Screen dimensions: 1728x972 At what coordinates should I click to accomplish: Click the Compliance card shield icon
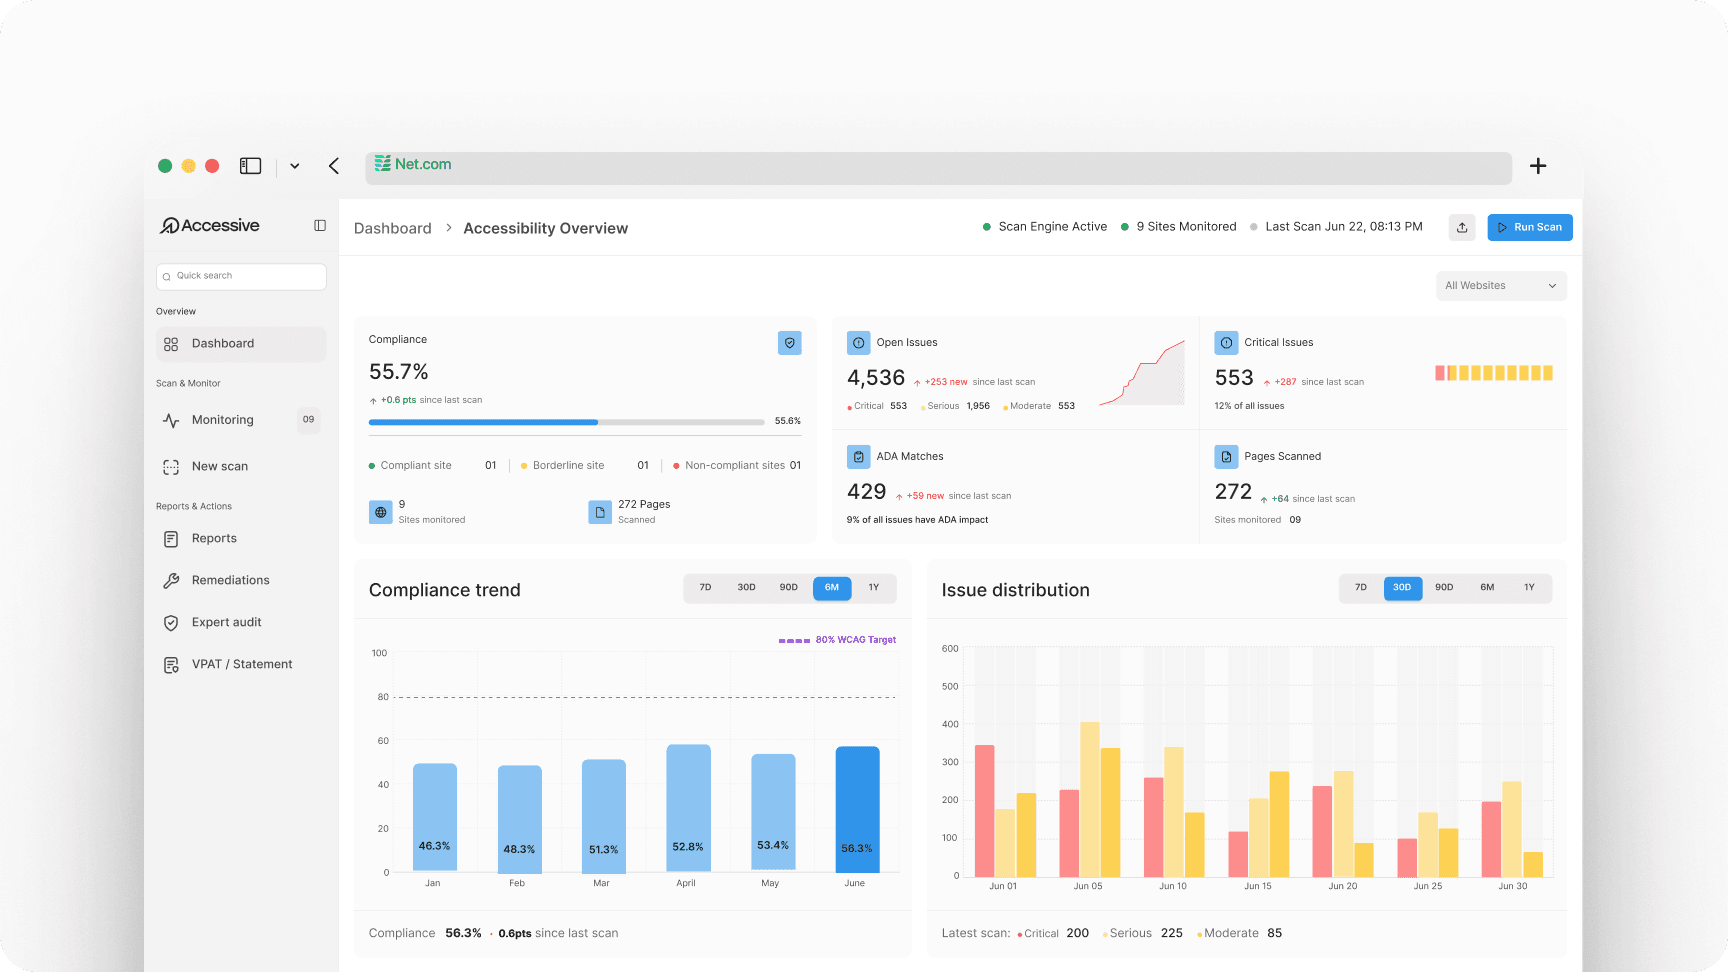coord(790,343)
